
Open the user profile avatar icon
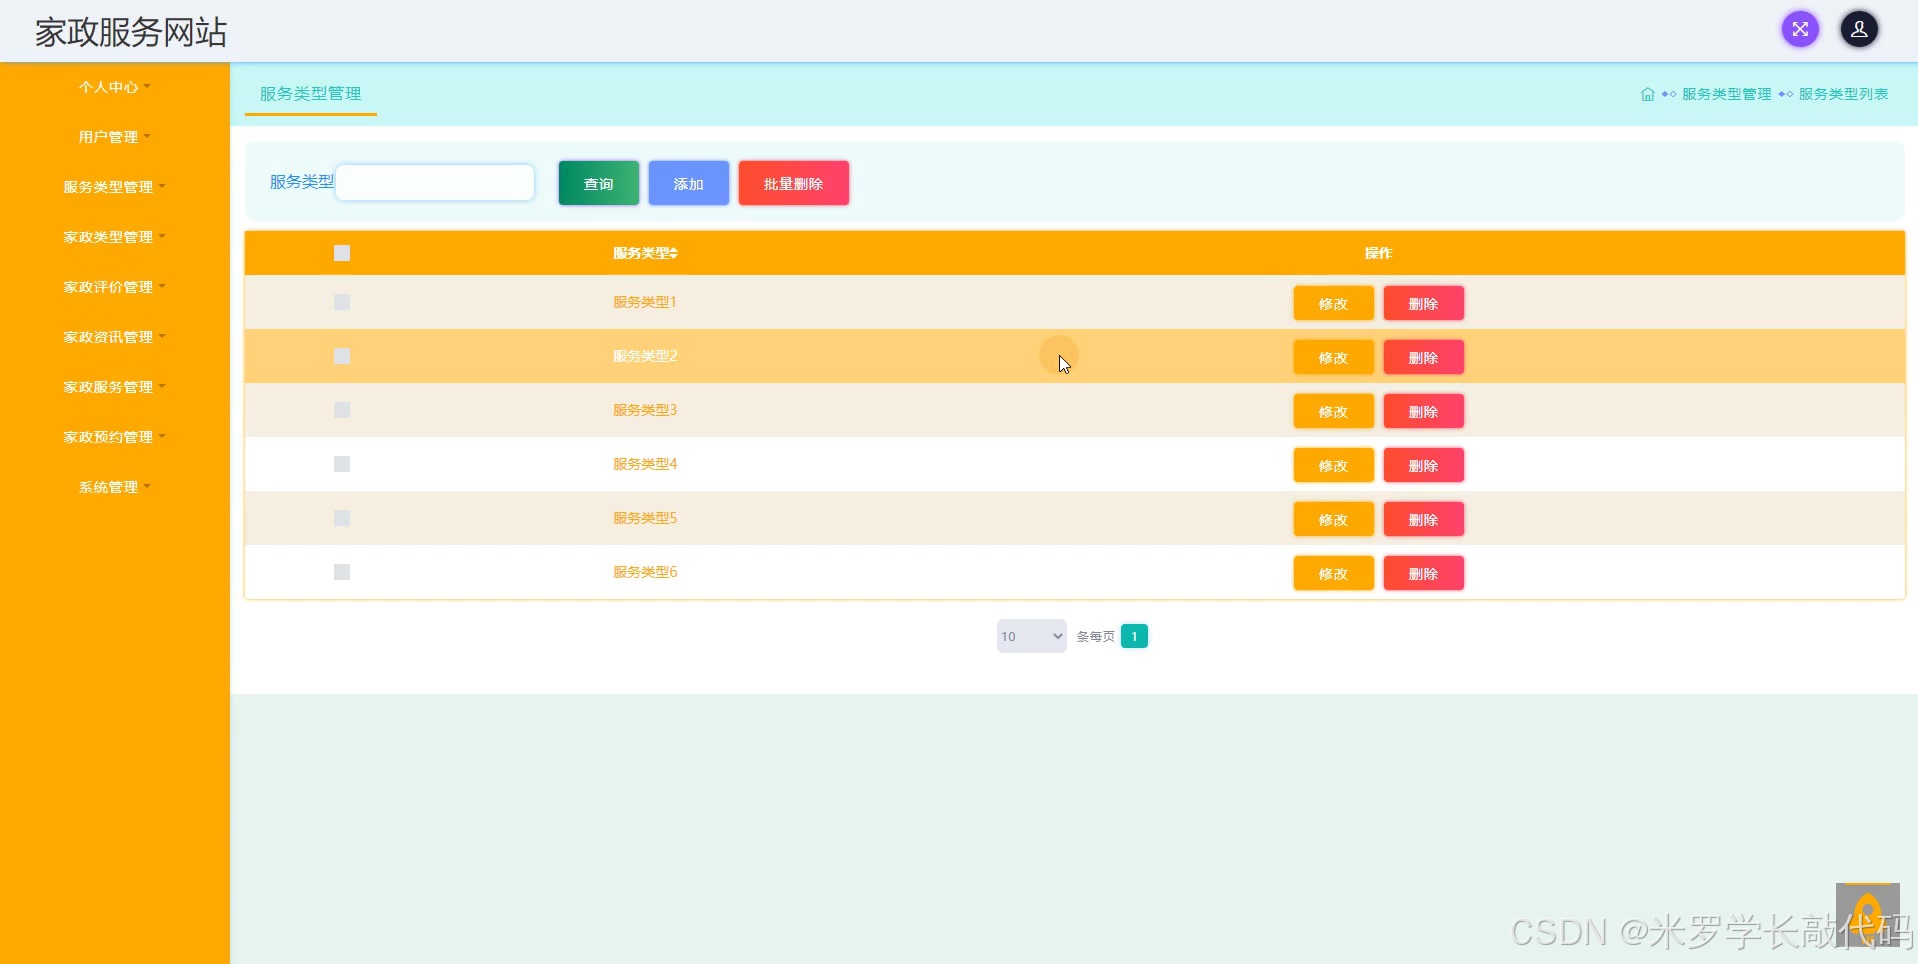pos(1859,29)
